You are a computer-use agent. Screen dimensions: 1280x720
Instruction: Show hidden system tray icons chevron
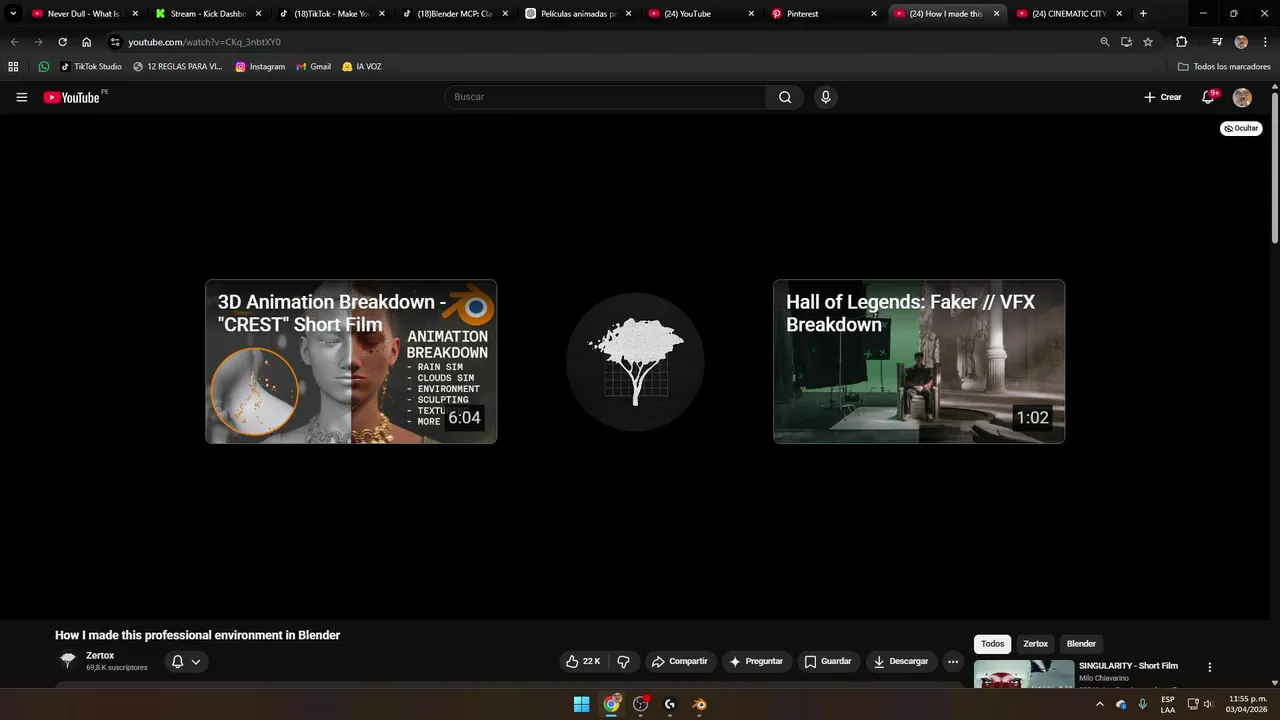tap(1100, 704)
